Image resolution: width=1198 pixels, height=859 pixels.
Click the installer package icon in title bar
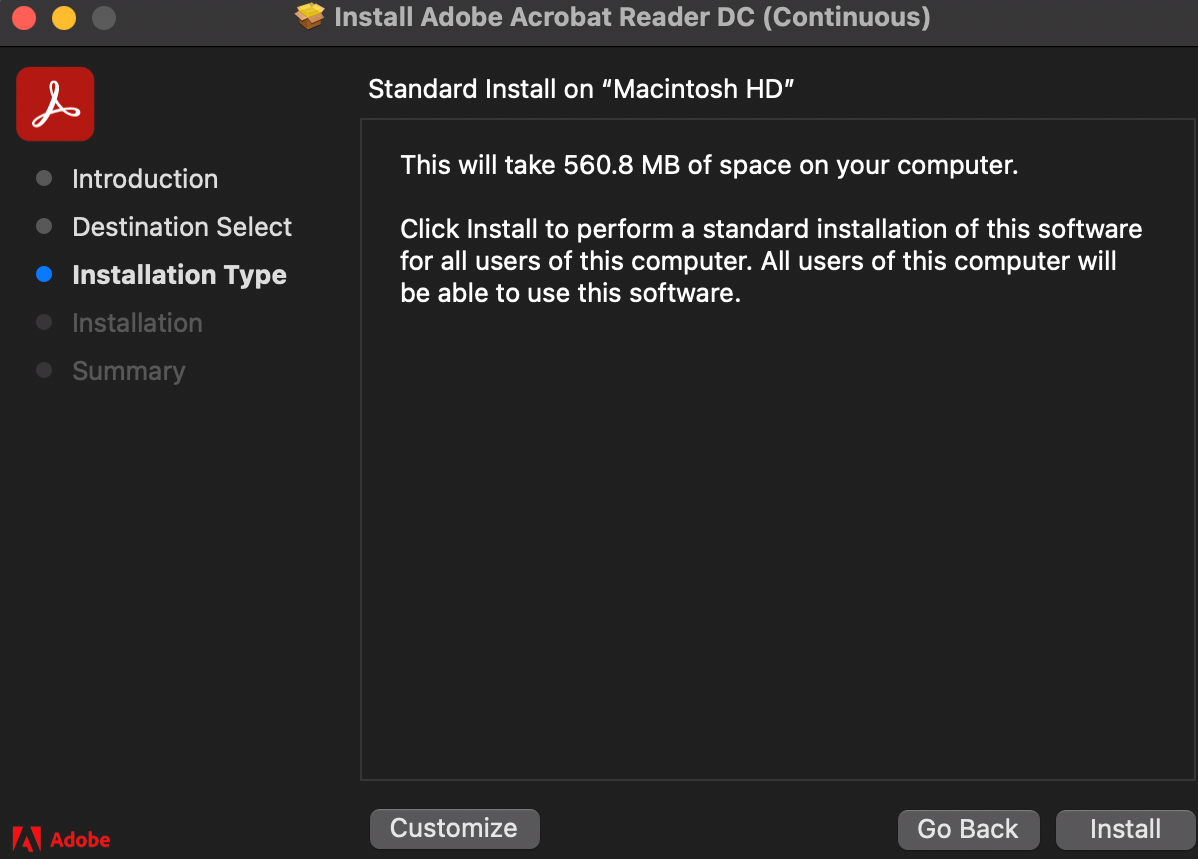coord(311,17)
